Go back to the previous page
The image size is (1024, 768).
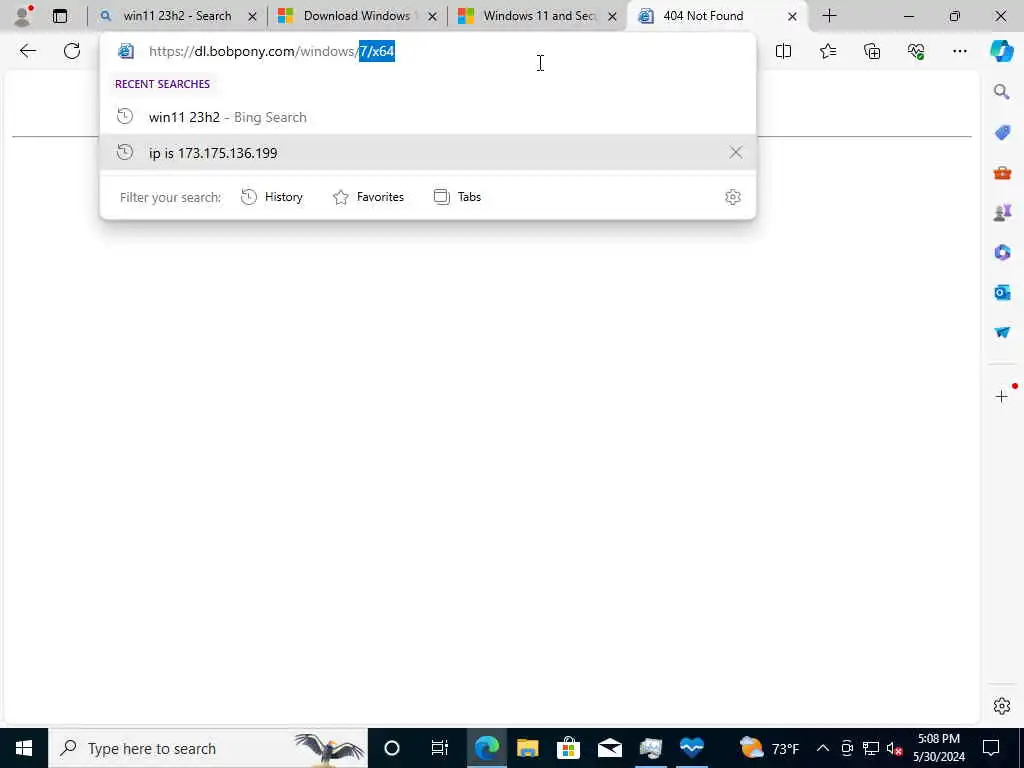coord(27,51)
